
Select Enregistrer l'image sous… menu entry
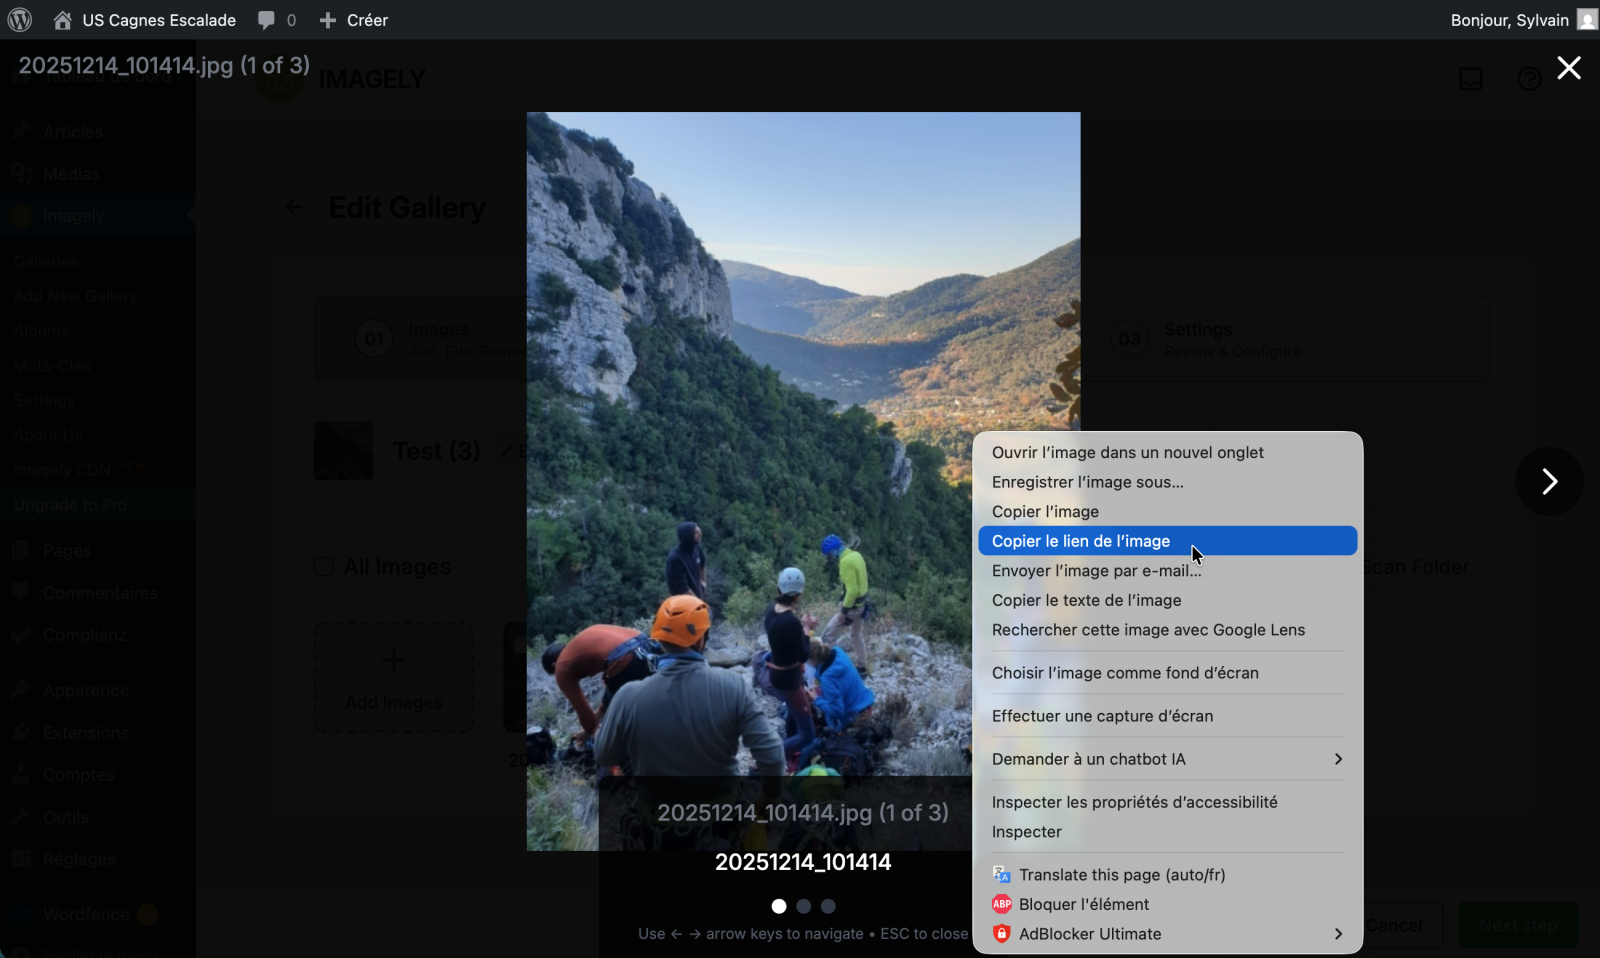[x=1087, y=482]
